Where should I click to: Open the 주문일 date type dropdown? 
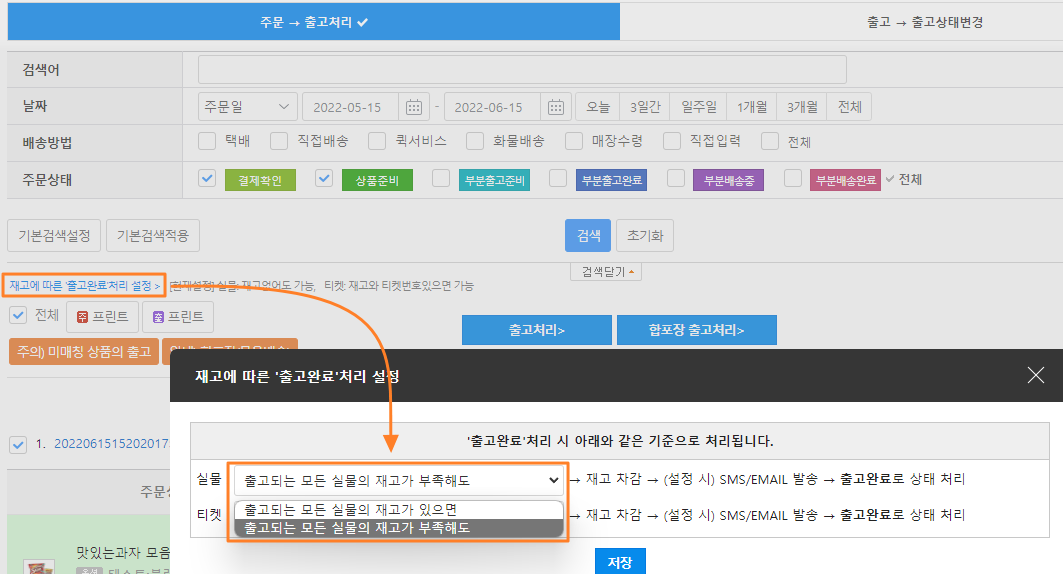247,107
